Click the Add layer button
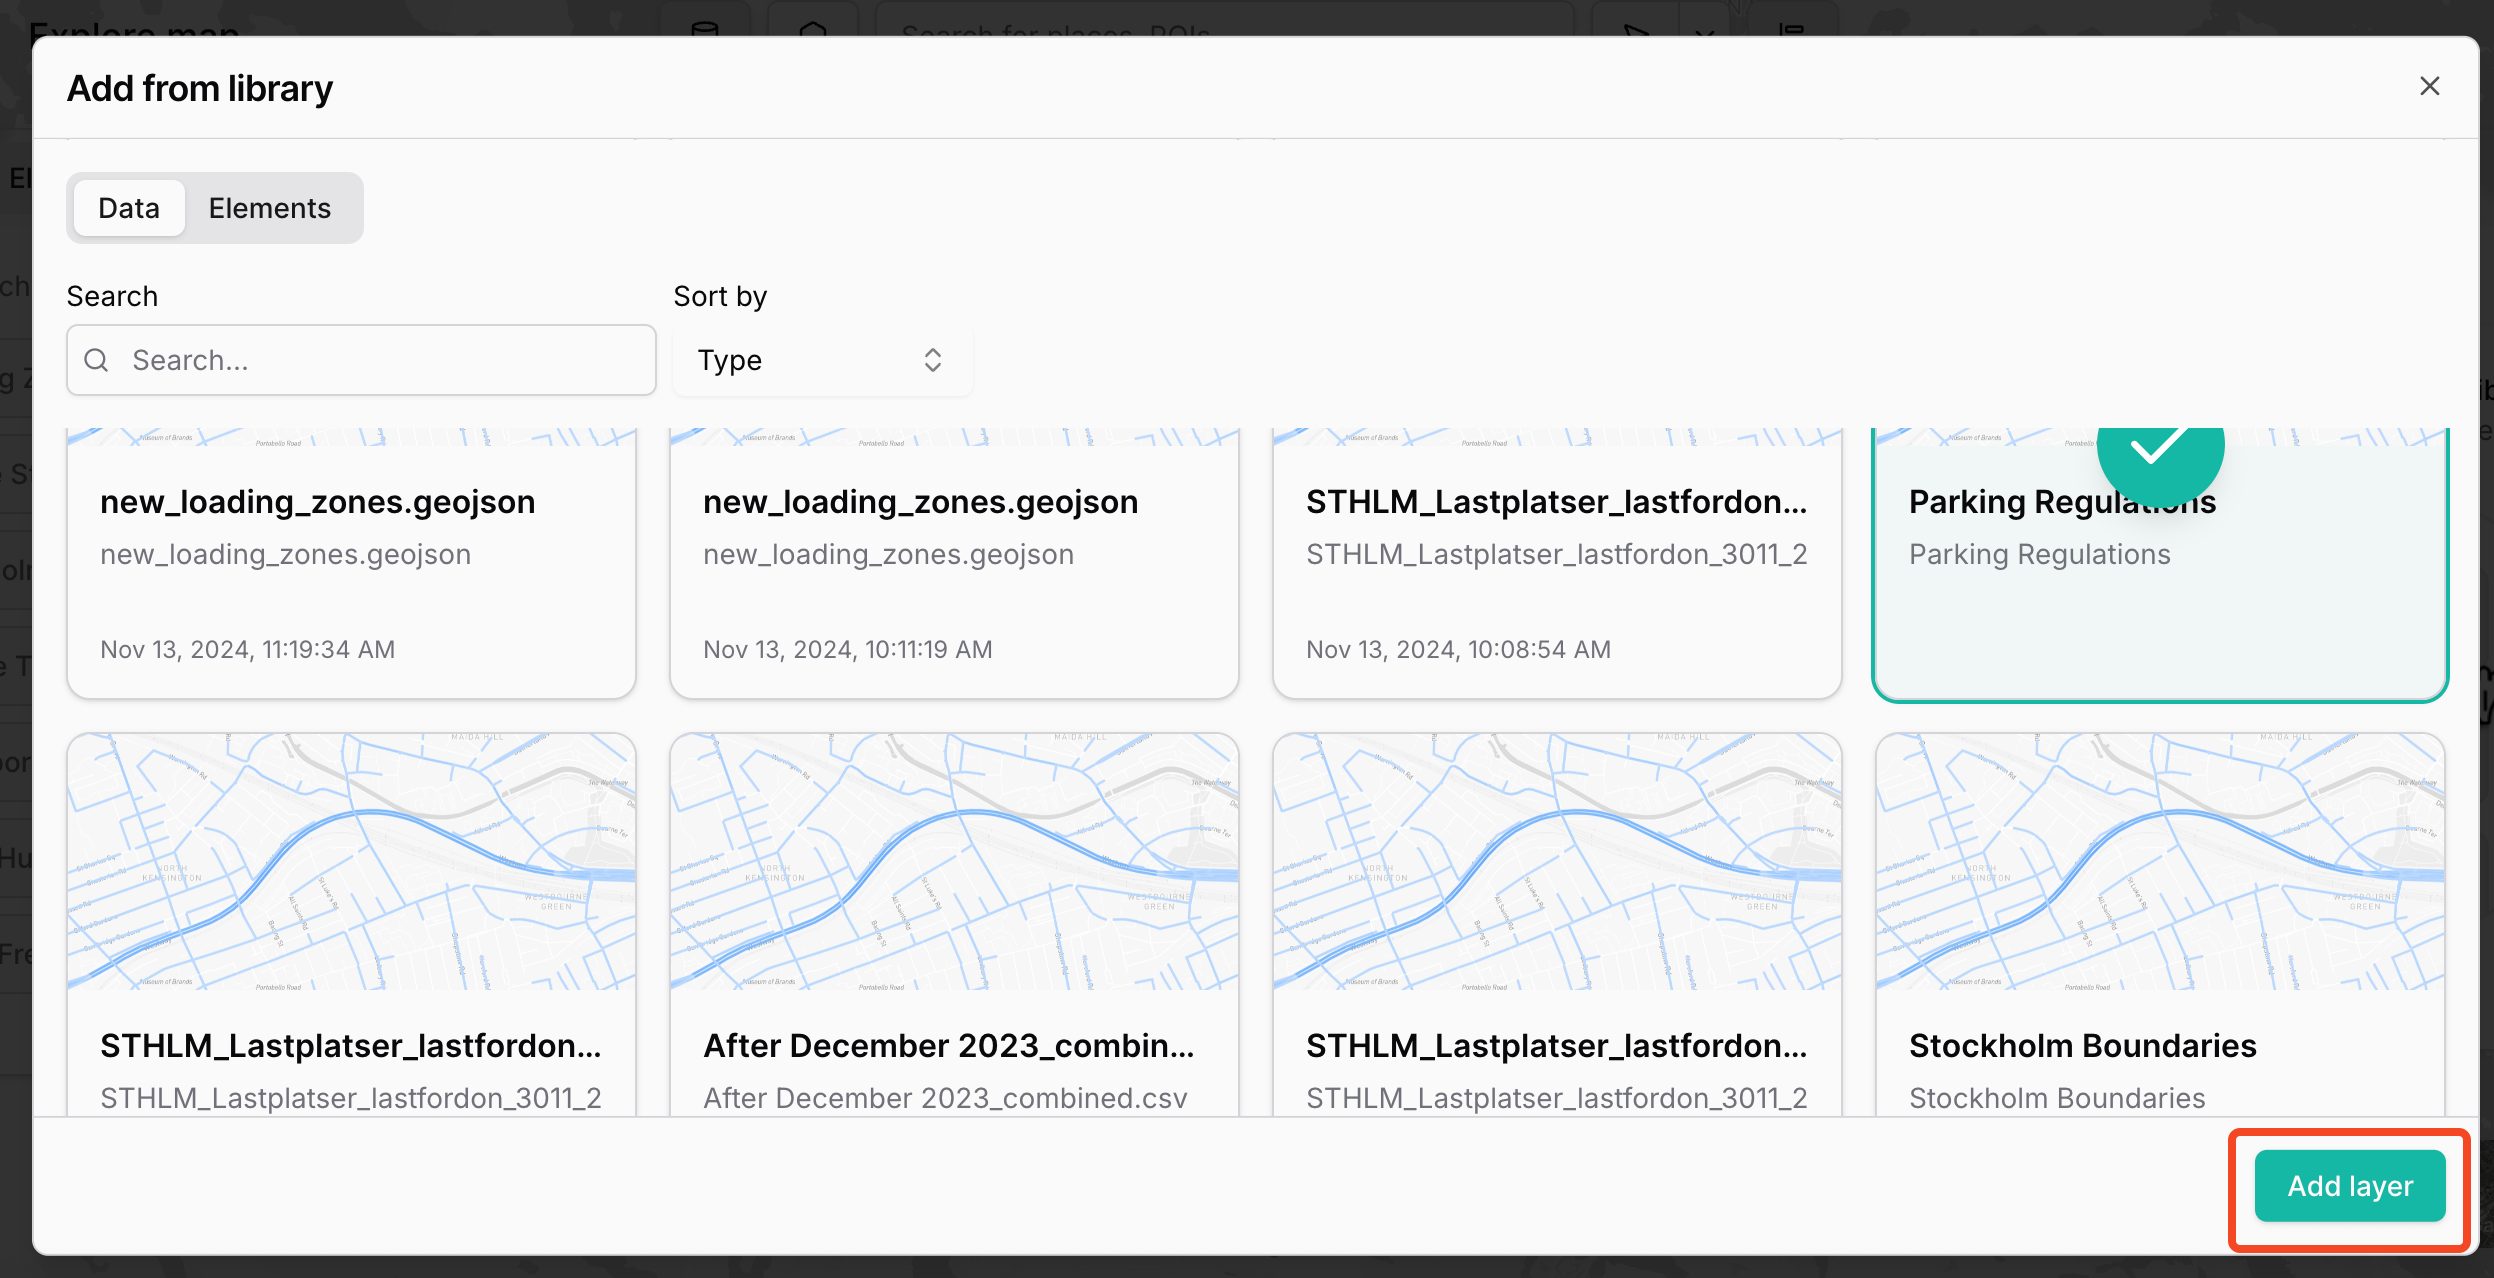The width and height of the screenshot is (2494, 1278). point(2350,1186)
